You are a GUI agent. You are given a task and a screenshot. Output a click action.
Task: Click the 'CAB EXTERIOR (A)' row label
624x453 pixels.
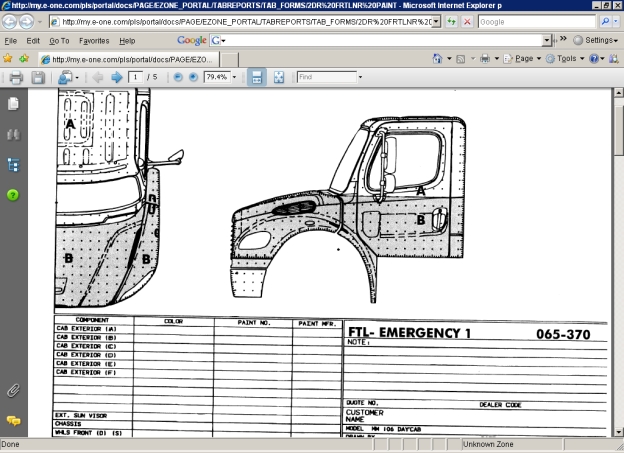coord(86,329)
